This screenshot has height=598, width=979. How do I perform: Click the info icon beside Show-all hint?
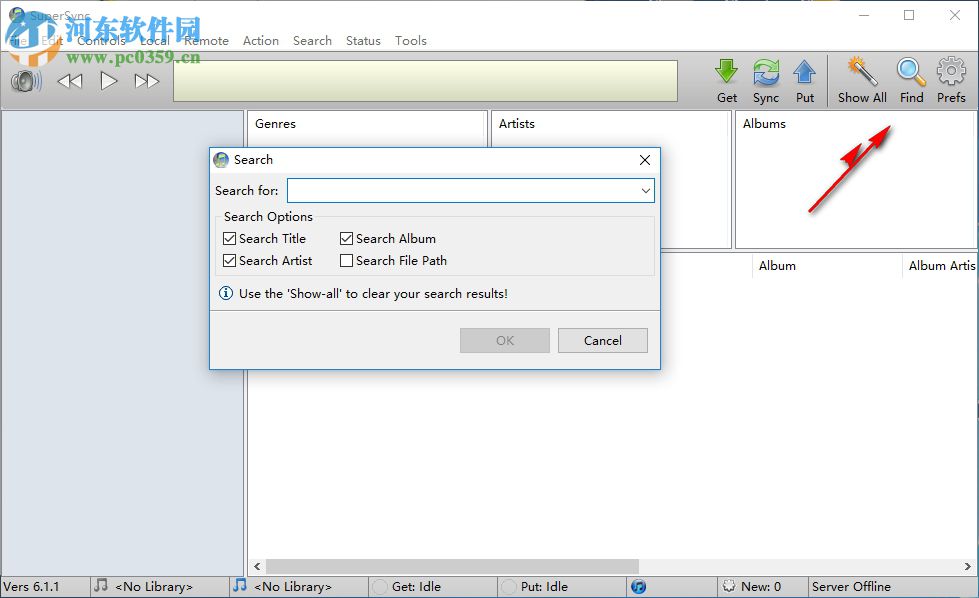(226, 293)
